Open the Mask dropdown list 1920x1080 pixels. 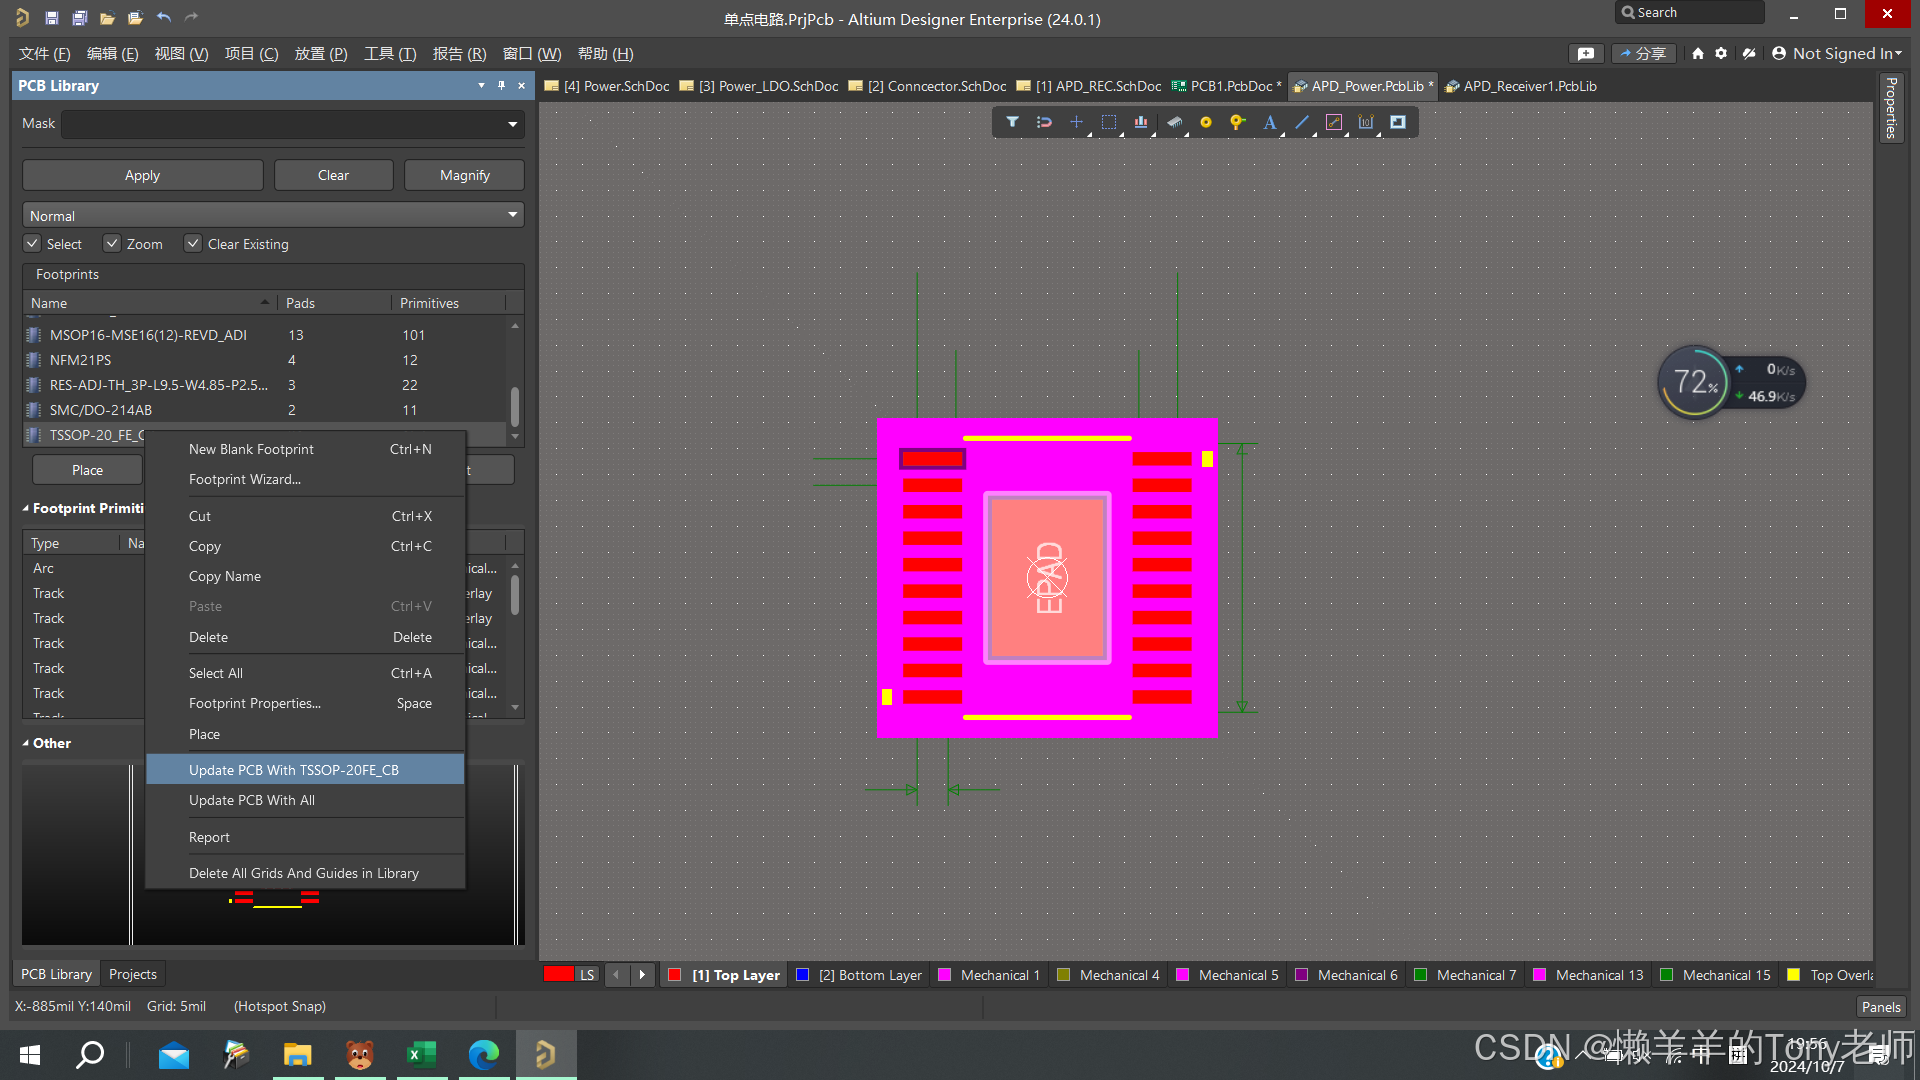(512, 124)
